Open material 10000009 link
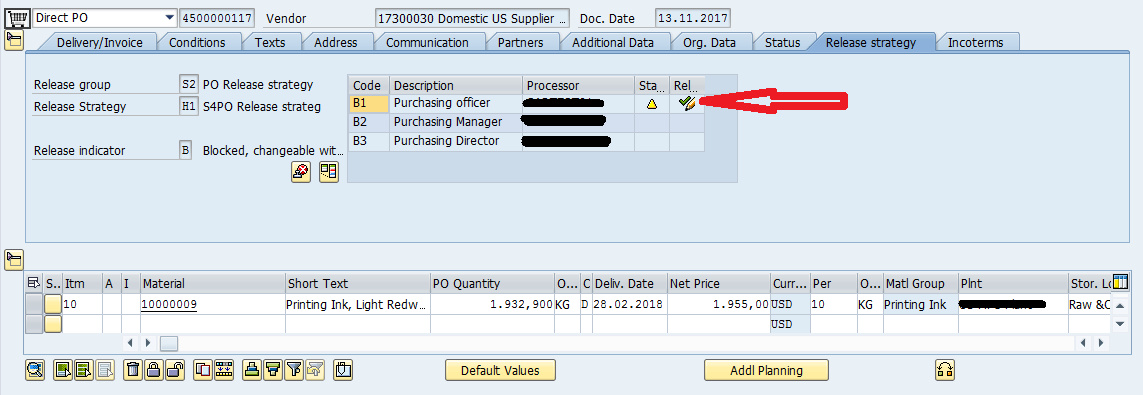This screenshot has height=395, width=1143. click(x=168, y=304)
